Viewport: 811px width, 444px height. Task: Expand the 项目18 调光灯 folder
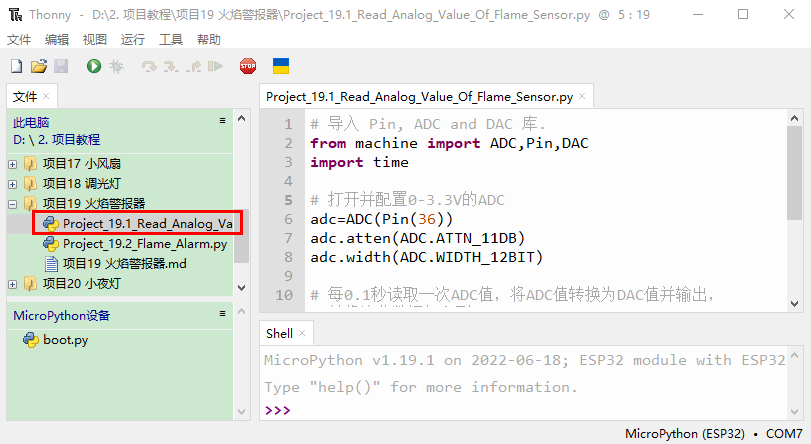pyautogui.click(x=13, y=184)
